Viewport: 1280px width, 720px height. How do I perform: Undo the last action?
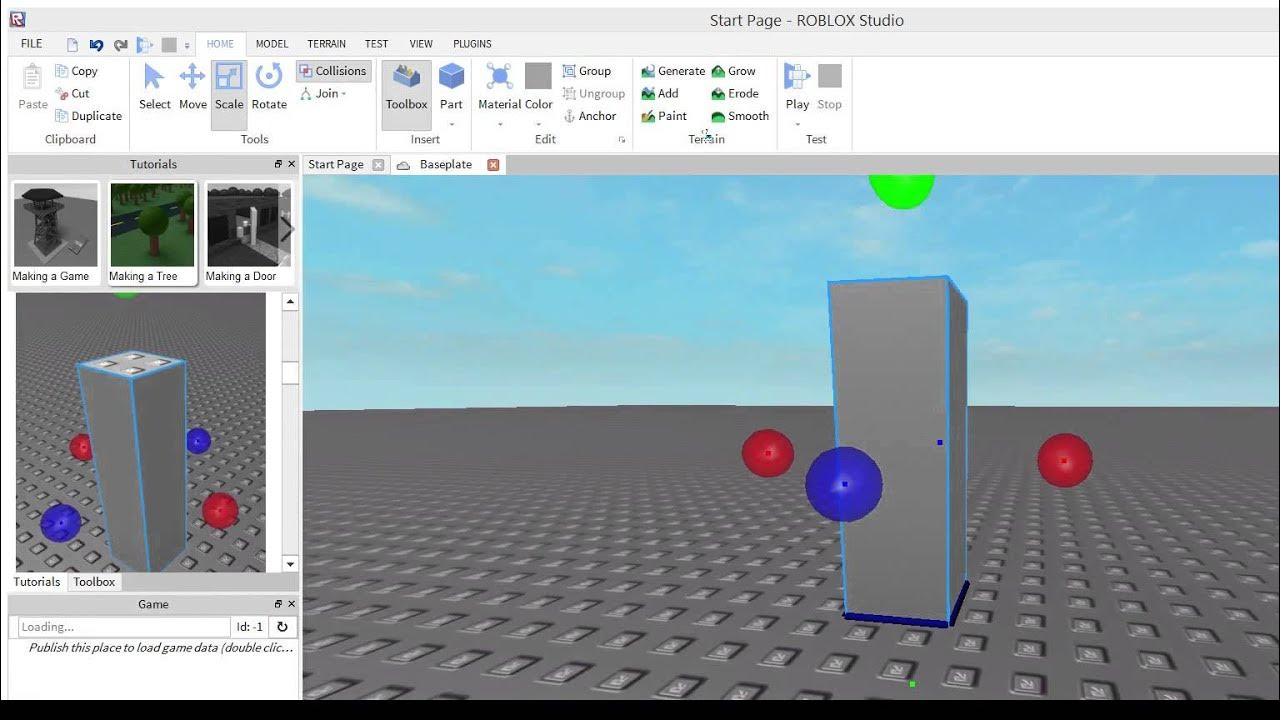point(96,45)
